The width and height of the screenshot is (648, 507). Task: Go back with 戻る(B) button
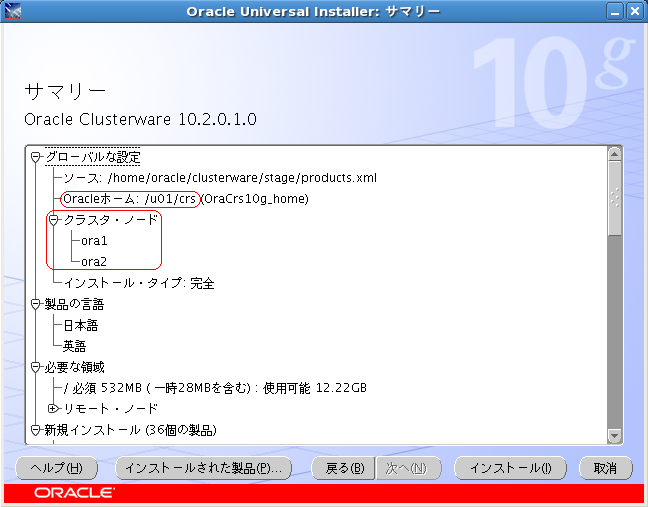pos(344,468)
